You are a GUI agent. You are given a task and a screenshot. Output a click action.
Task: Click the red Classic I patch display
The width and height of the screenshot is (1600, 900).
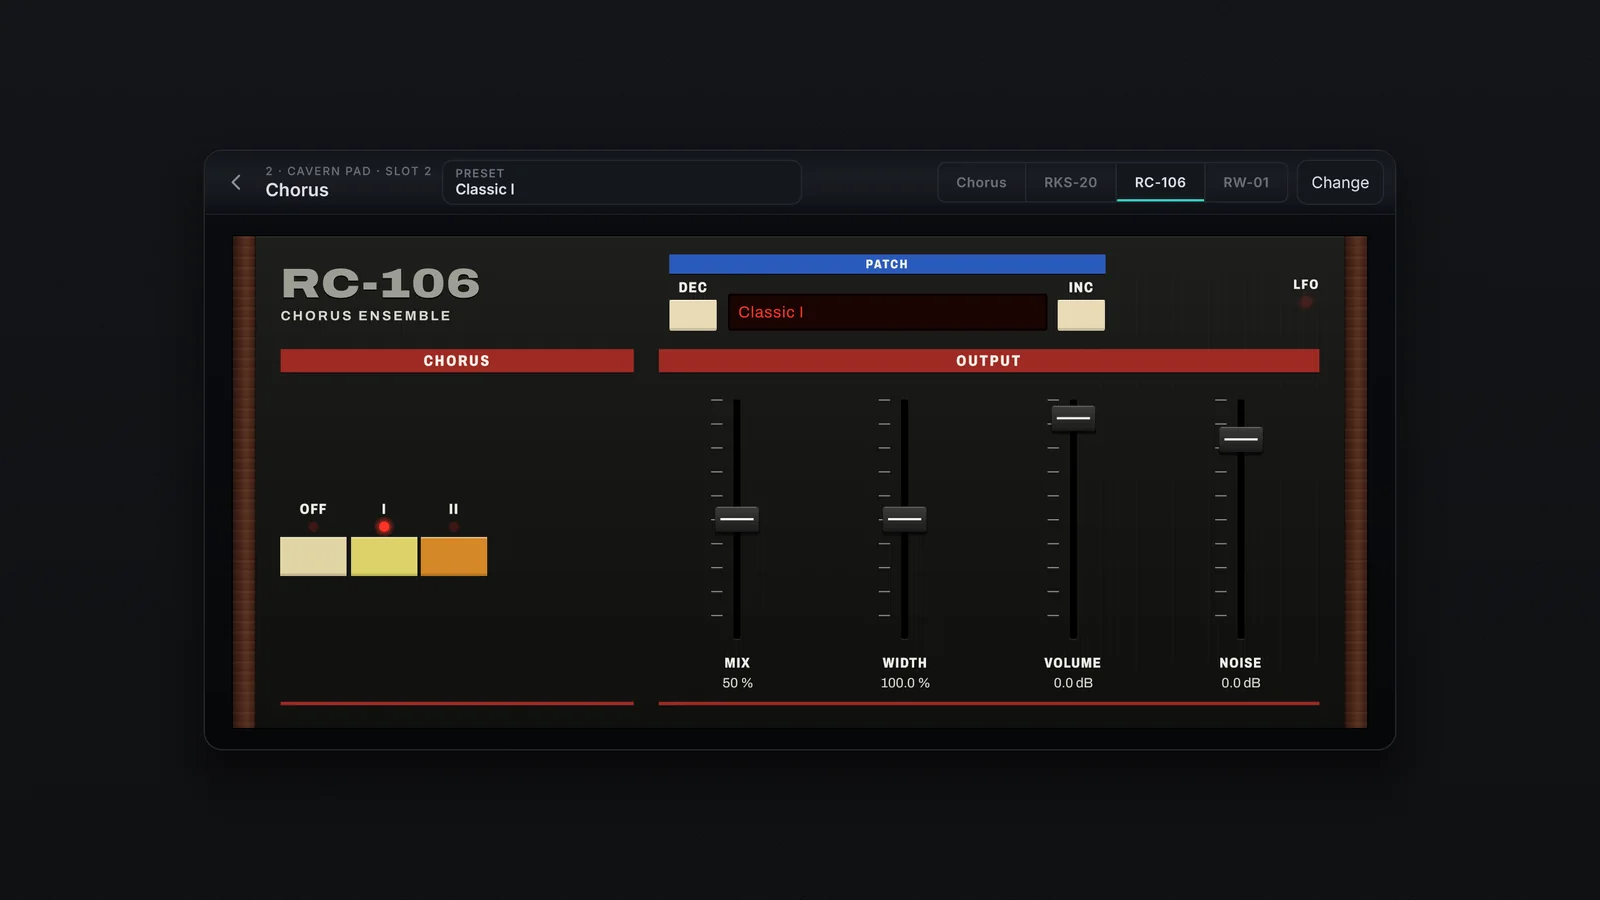click(887, 312)
